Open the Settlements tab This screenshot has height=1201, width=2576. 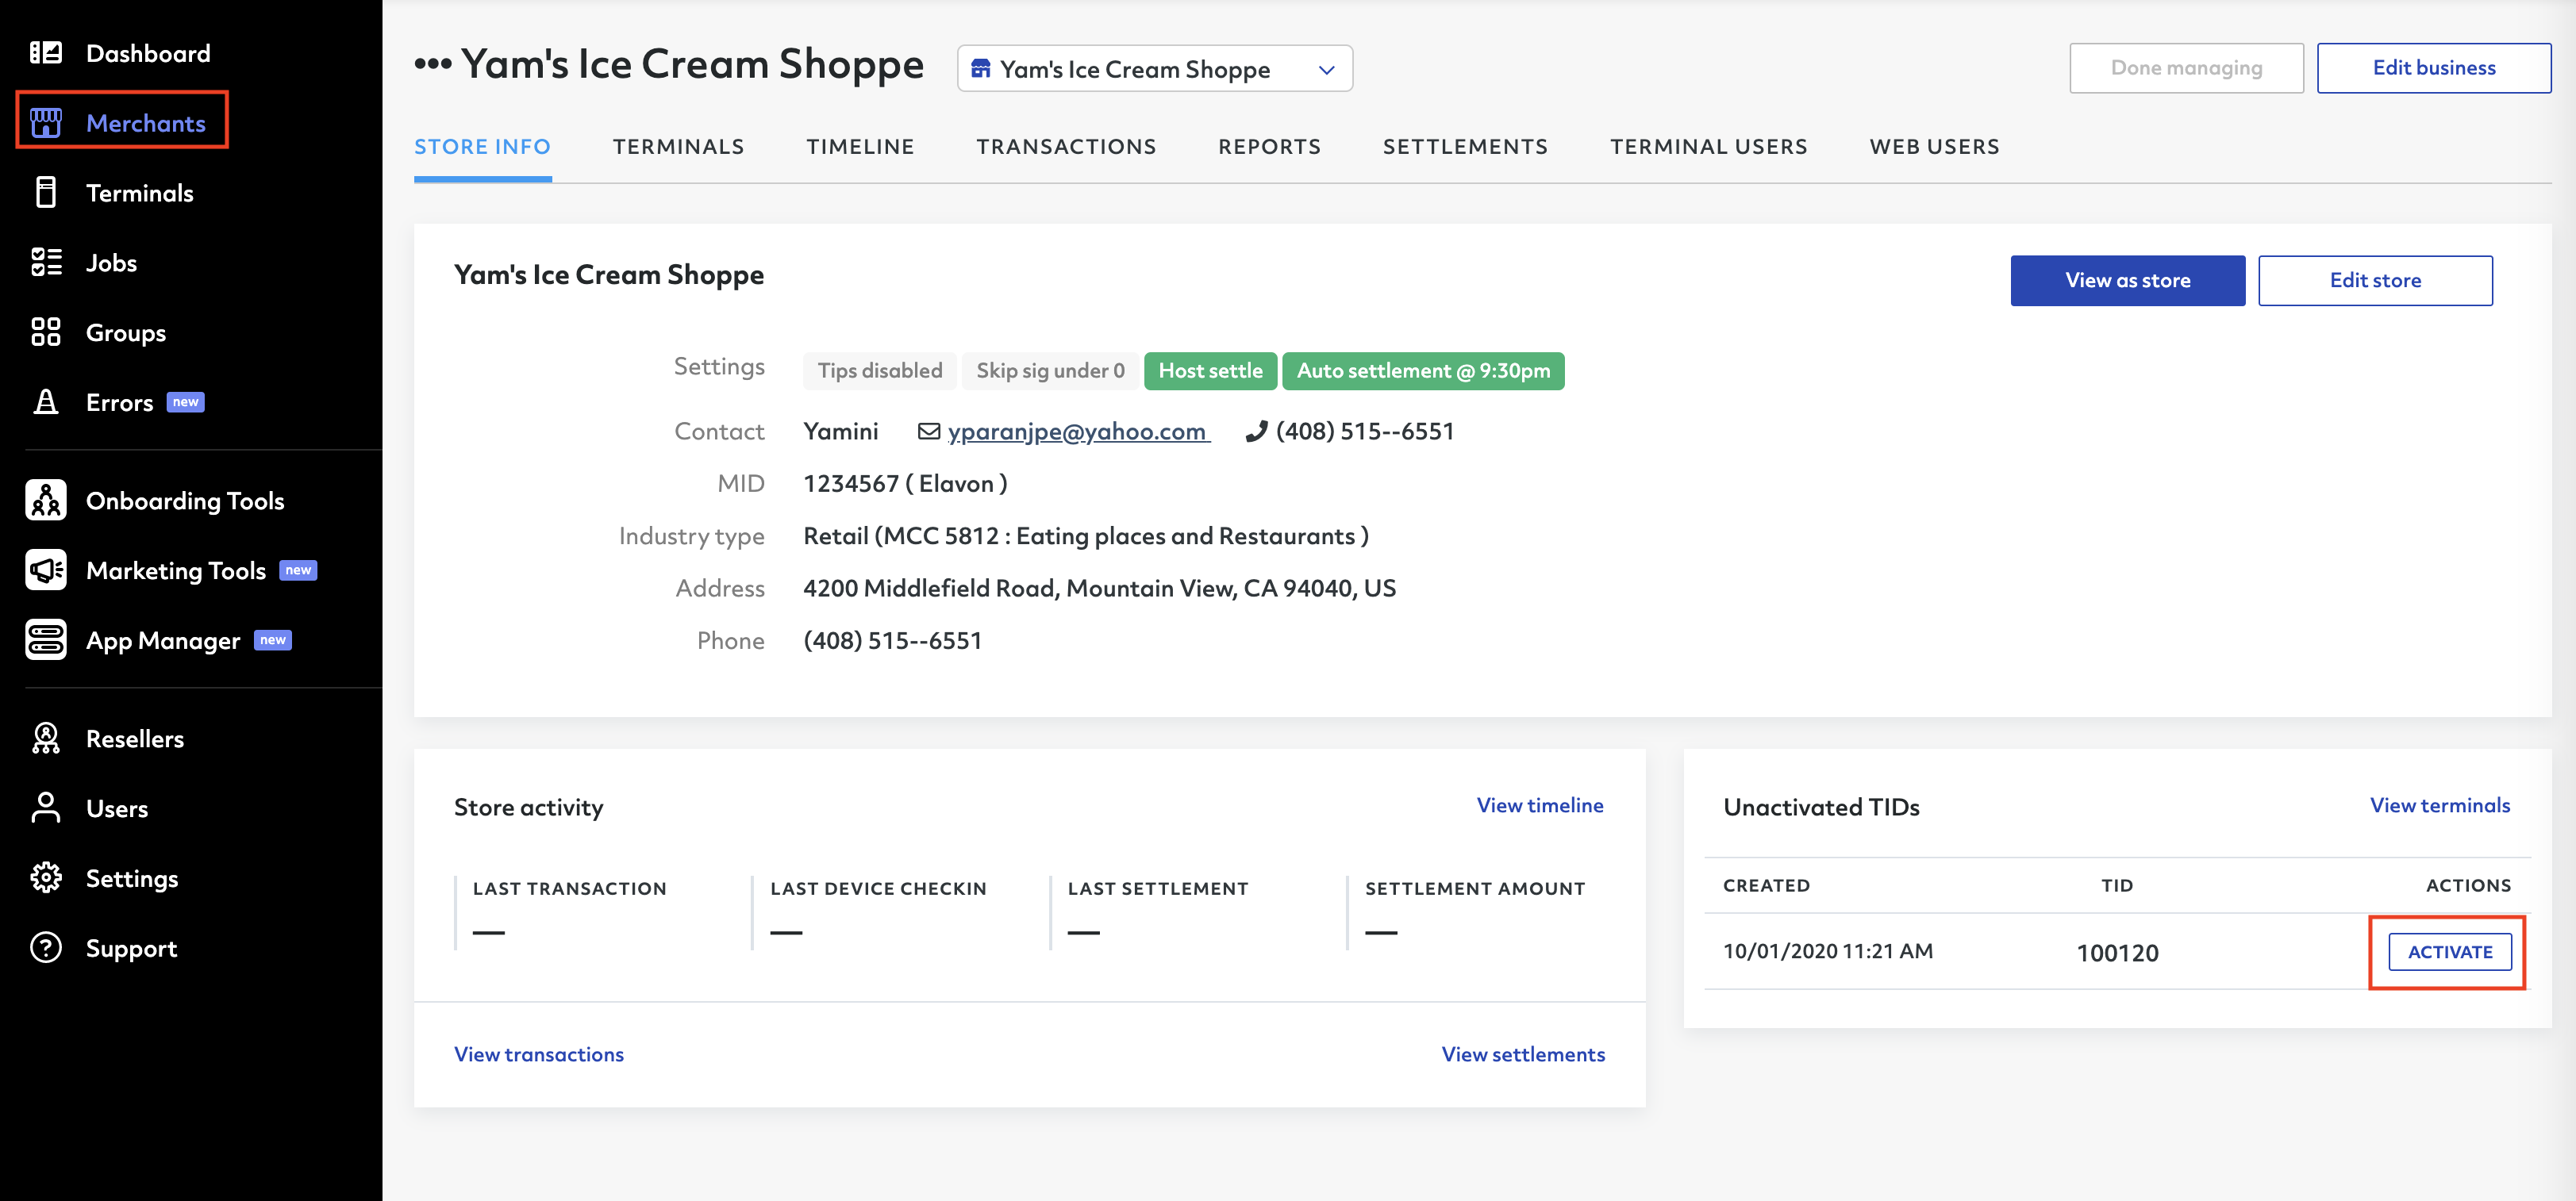(1464, 147)
